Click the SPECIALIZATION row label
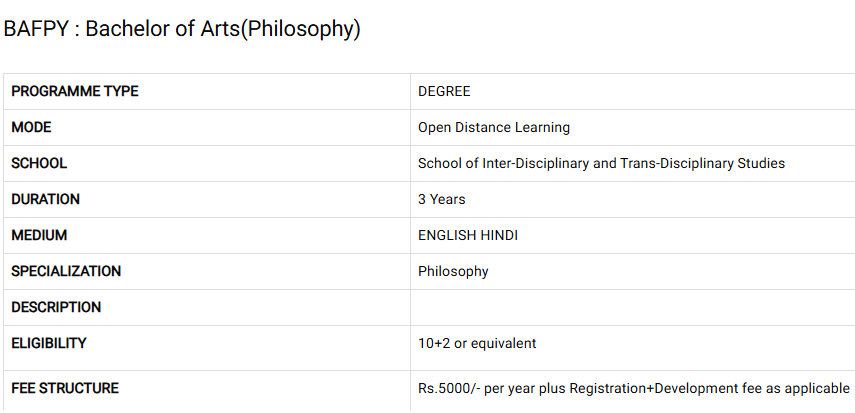 pos(66,271)
